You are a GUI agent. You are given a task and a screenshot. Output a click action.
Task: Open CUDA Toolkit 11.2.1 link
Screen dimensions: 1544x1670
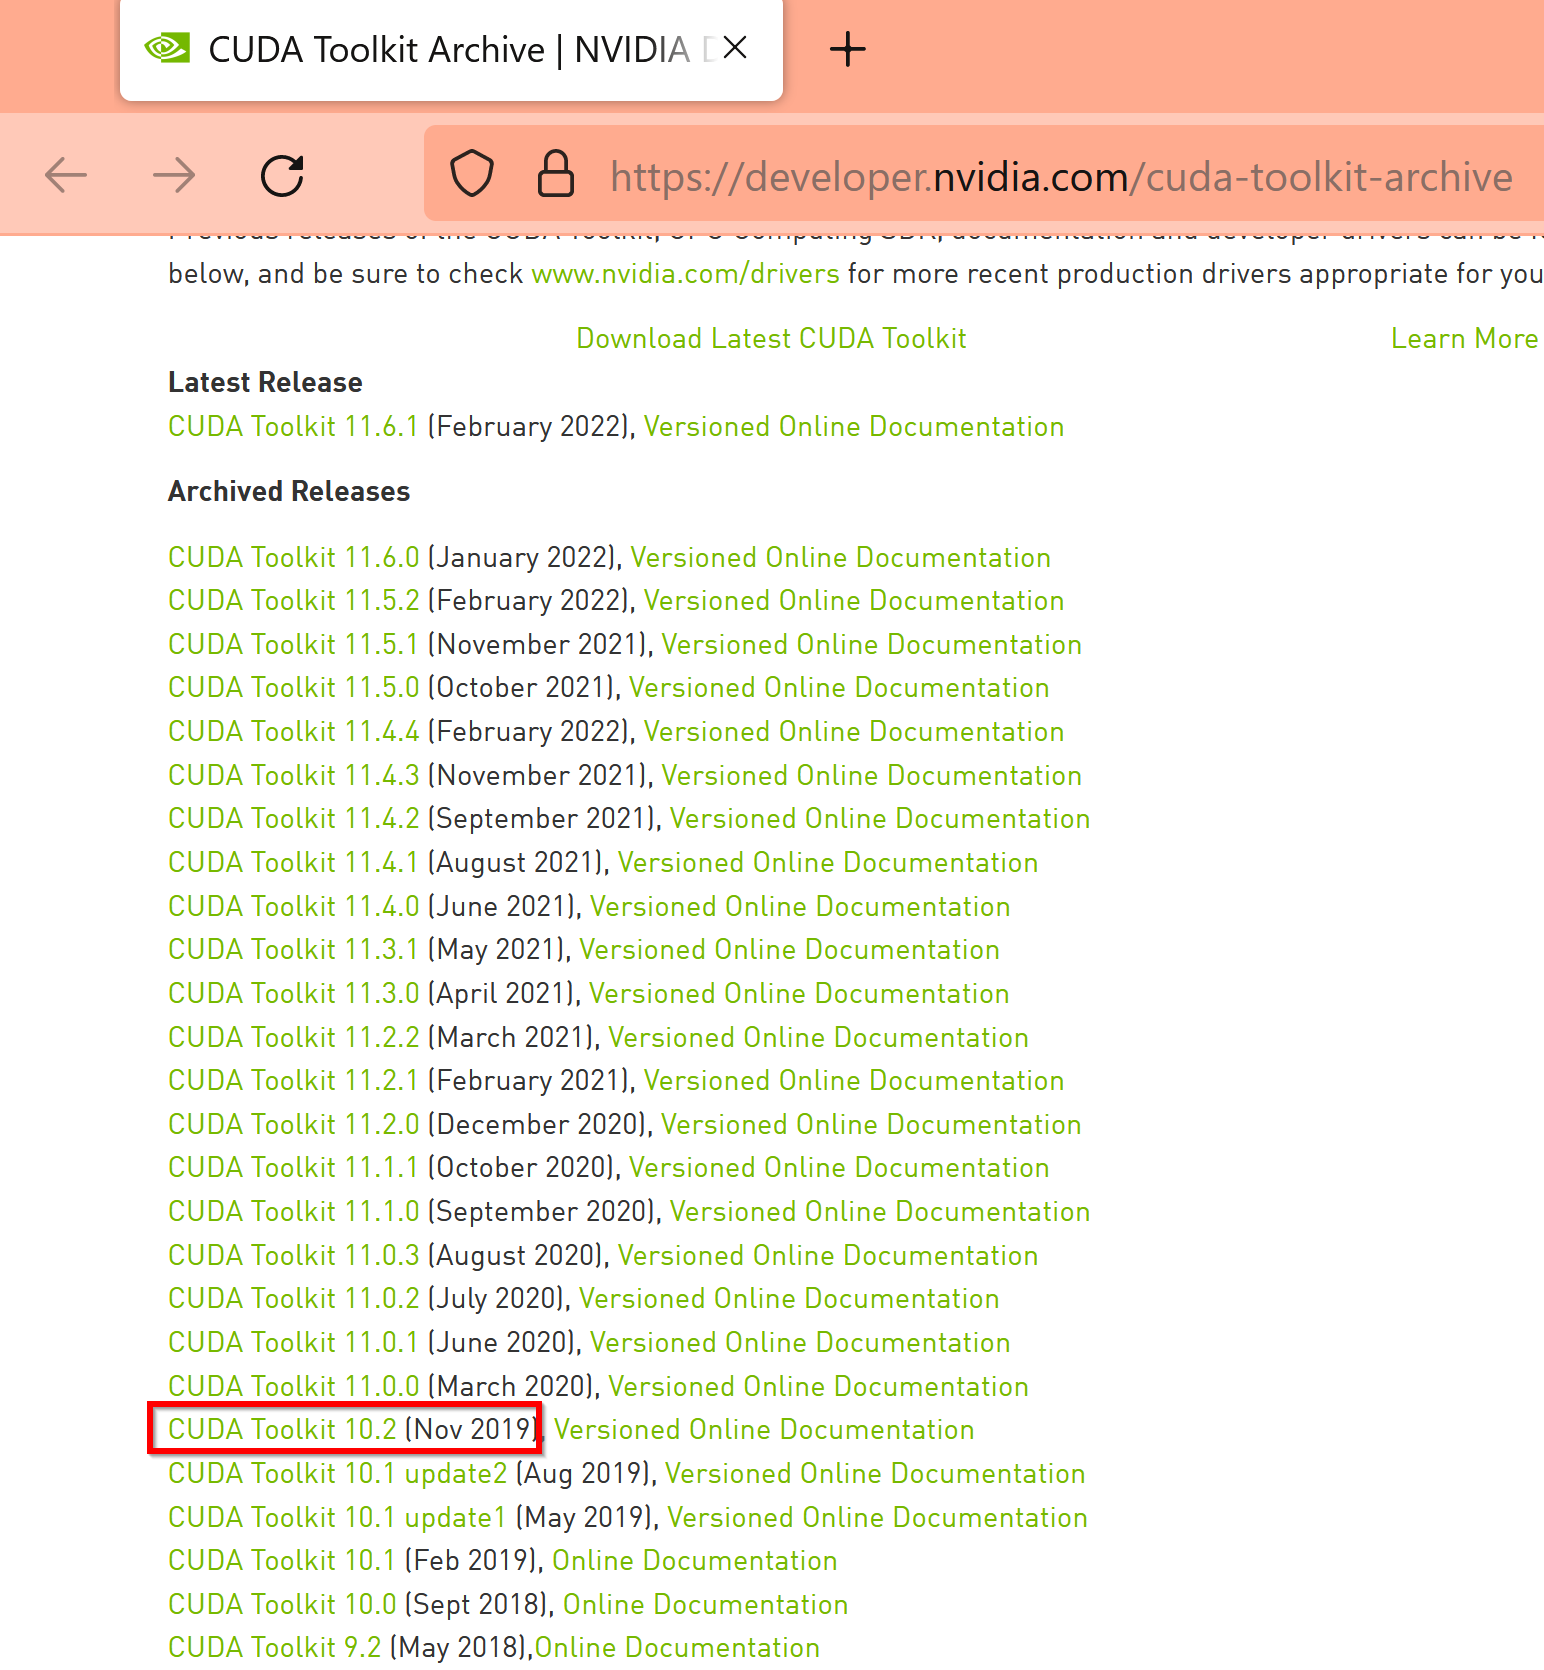coord(293,1081)
